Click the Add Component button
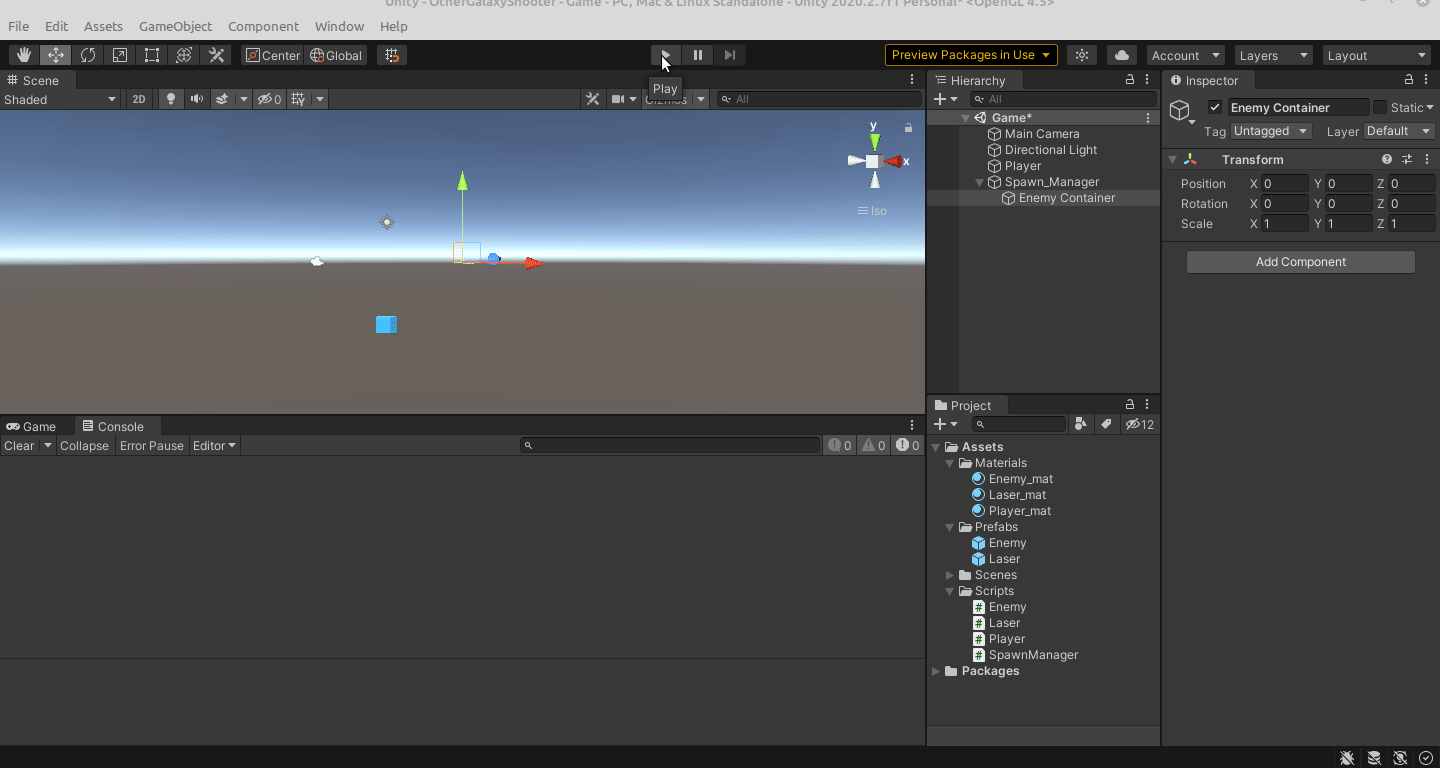This screenshot has height=768, width=1440. point(1300,262)
